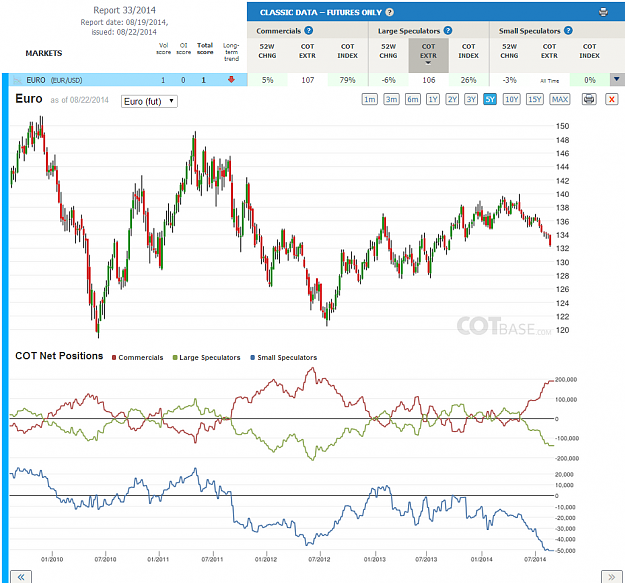
Task: Switch chart range to 6m
Action: (413, 99)
